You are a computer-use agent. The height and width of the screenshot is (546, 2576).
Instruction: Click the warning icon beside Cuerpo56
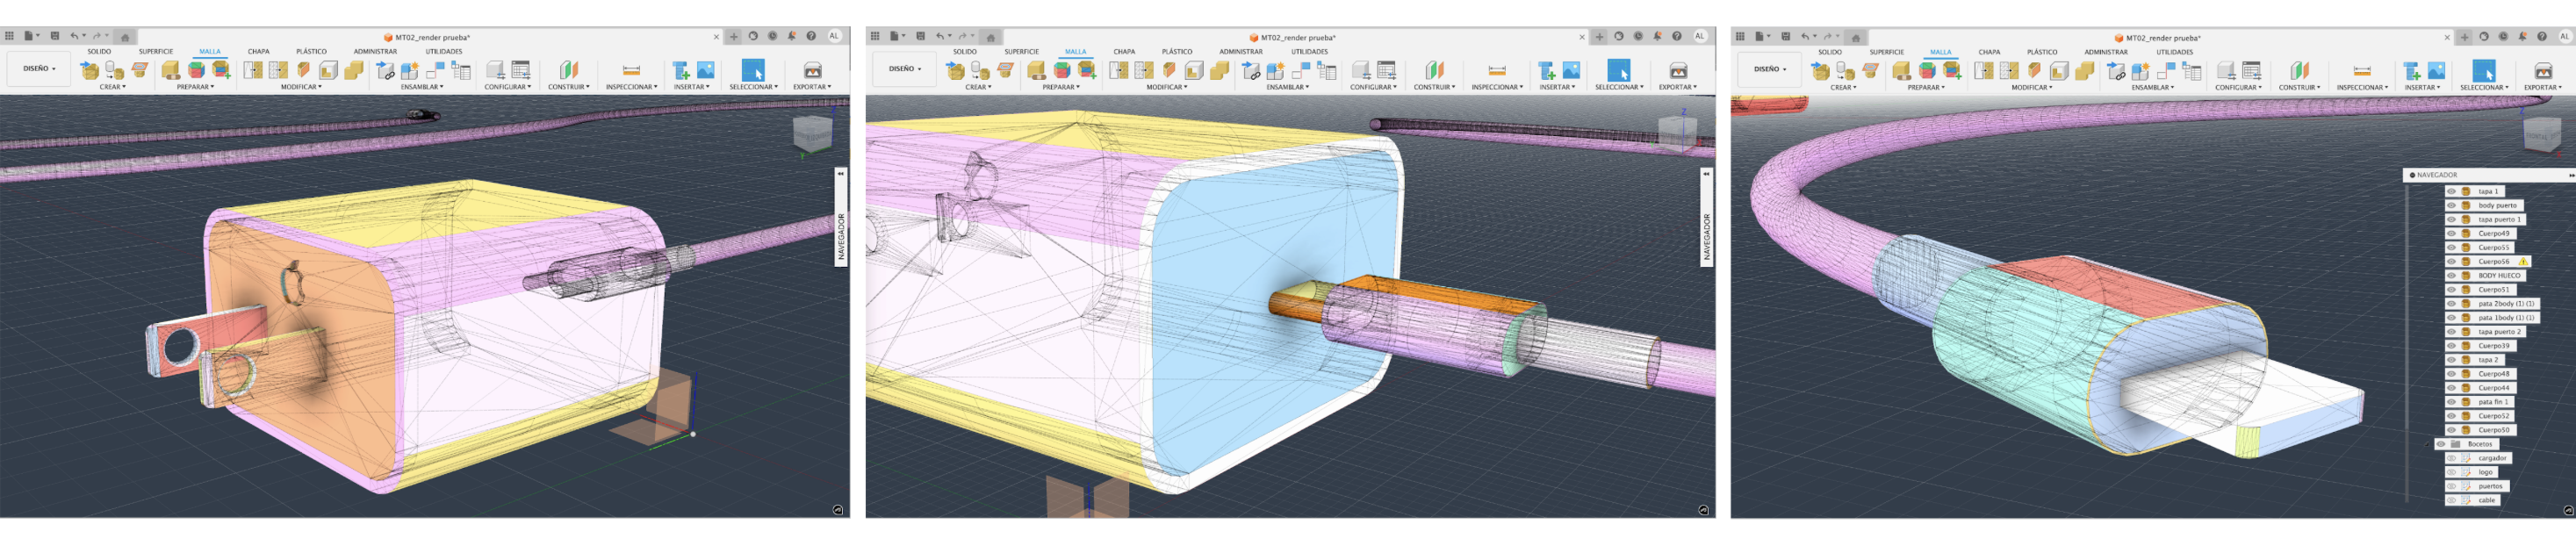click(2523, 261)
